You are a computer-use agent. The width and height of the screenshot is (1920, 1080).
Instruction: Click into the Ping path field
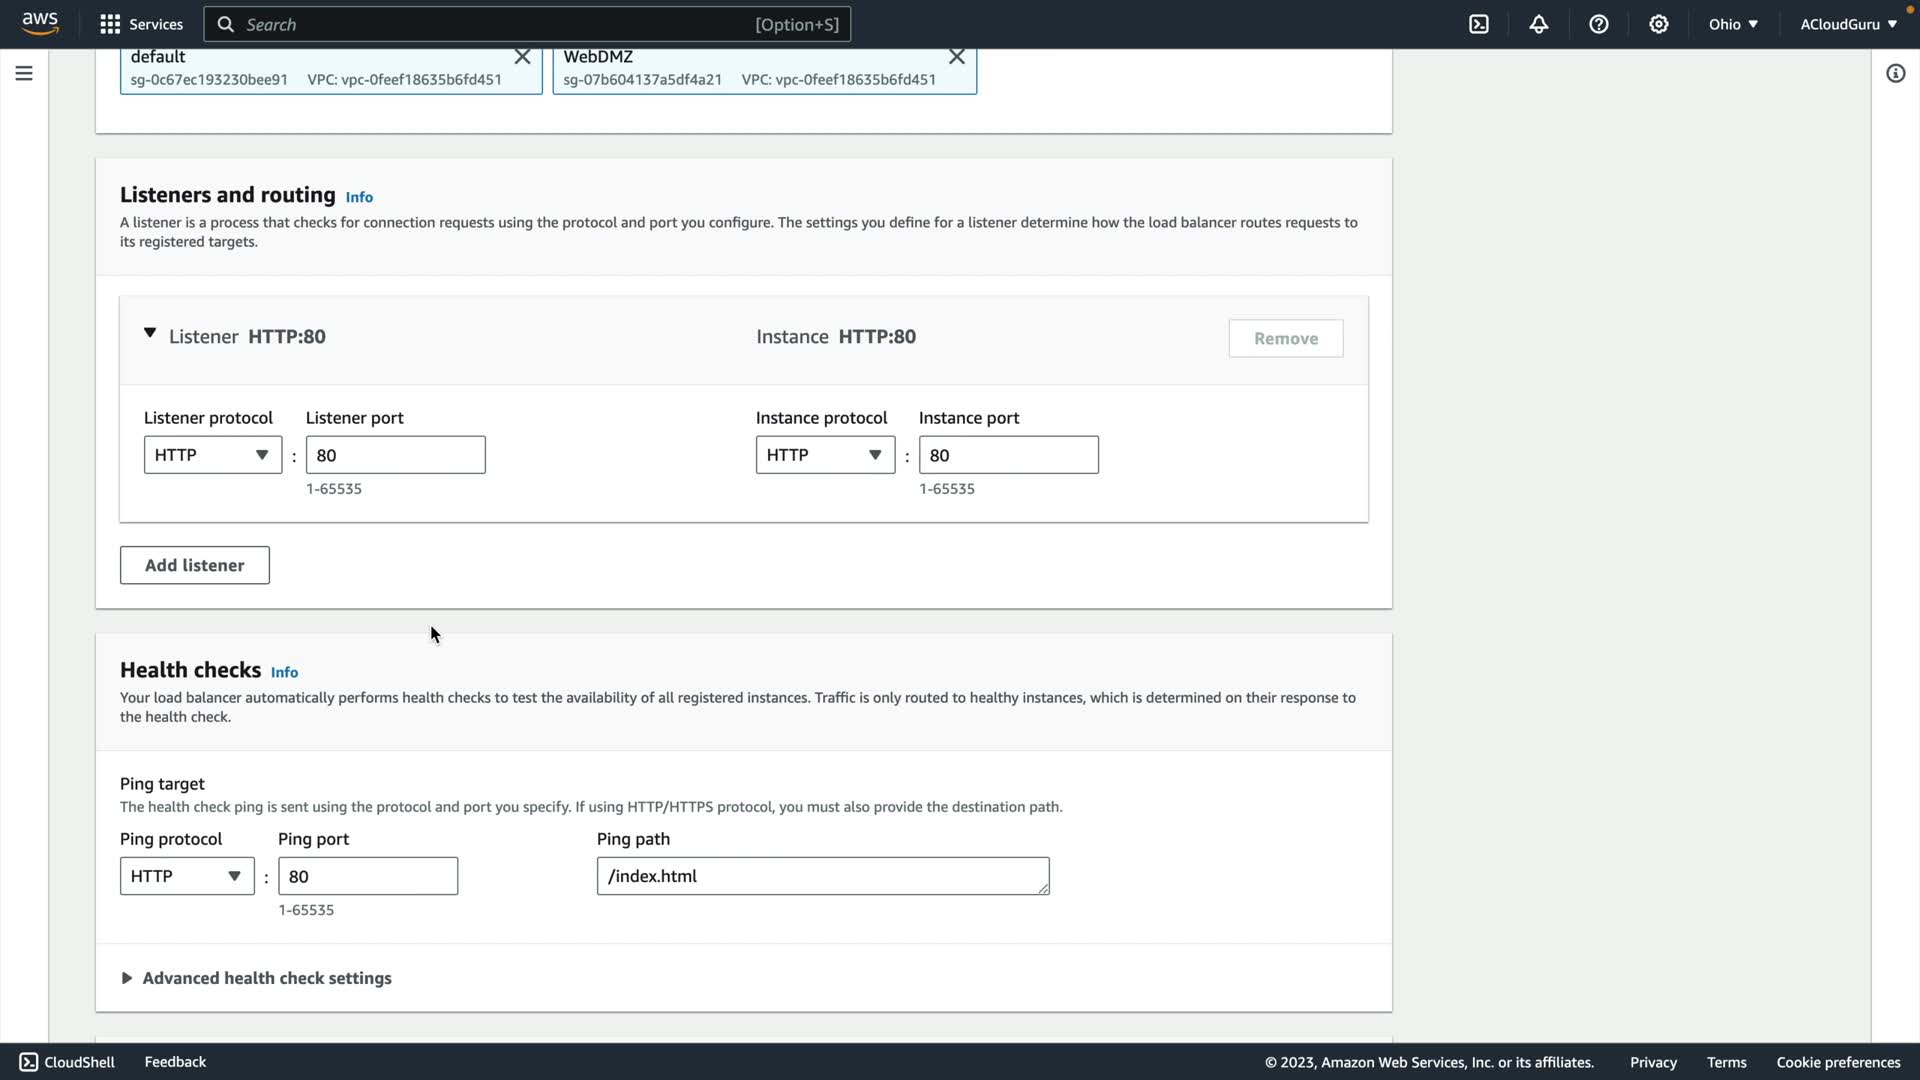[x=822, y=876]
